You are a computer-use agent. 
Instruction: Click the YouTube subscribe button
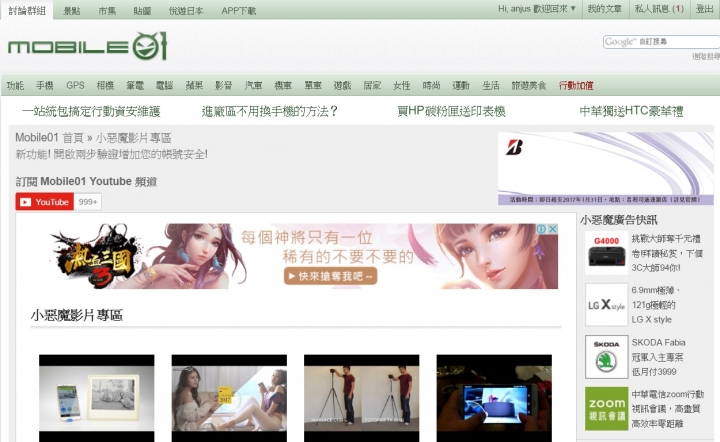[45, 202]
